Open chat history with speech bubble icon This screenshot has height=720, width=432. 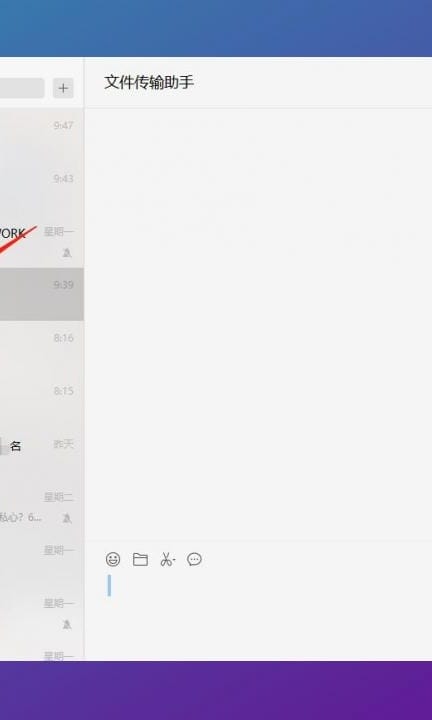click(194, 559)
